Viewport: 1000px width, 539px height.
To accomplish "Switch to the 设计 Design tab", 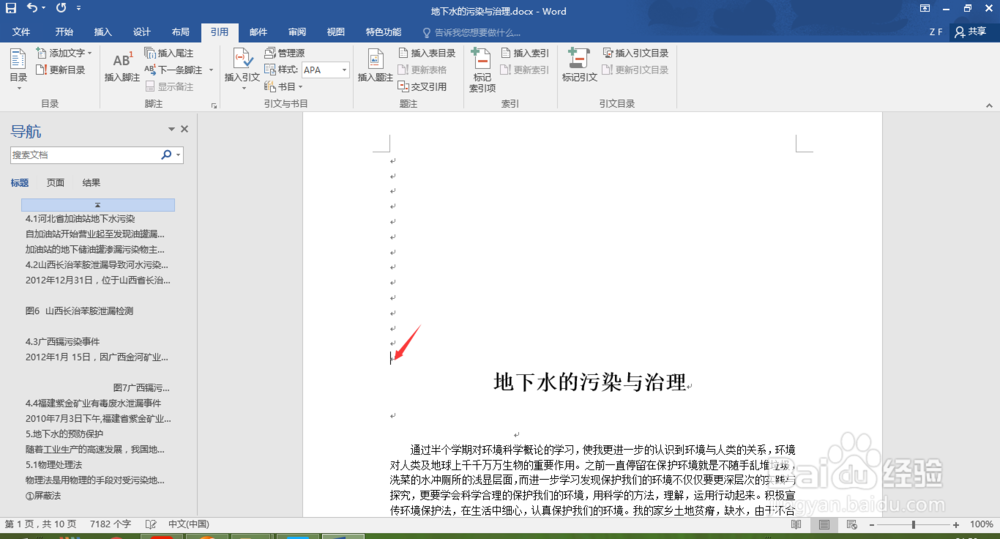I will (x=142, y=32).
